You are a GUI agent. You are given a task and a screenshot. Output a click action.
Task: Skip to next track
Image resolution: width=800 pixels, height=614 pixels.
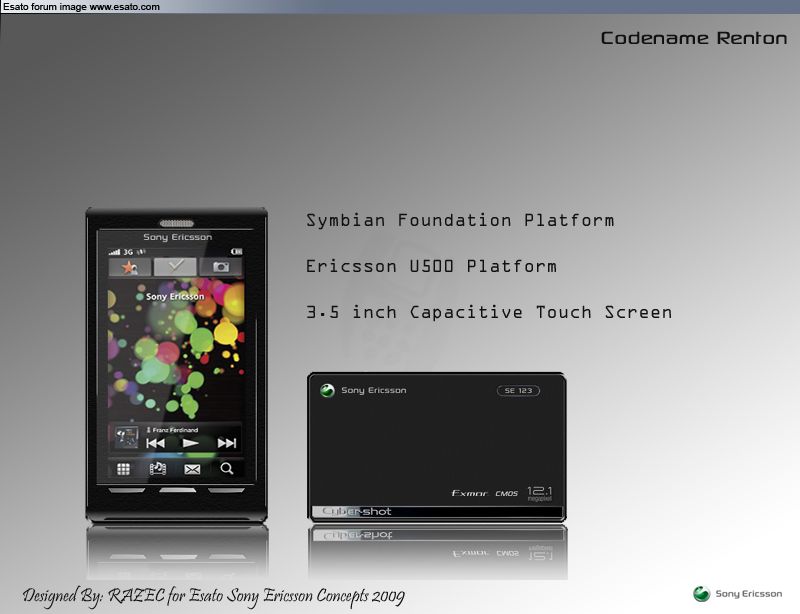(227, 443)
